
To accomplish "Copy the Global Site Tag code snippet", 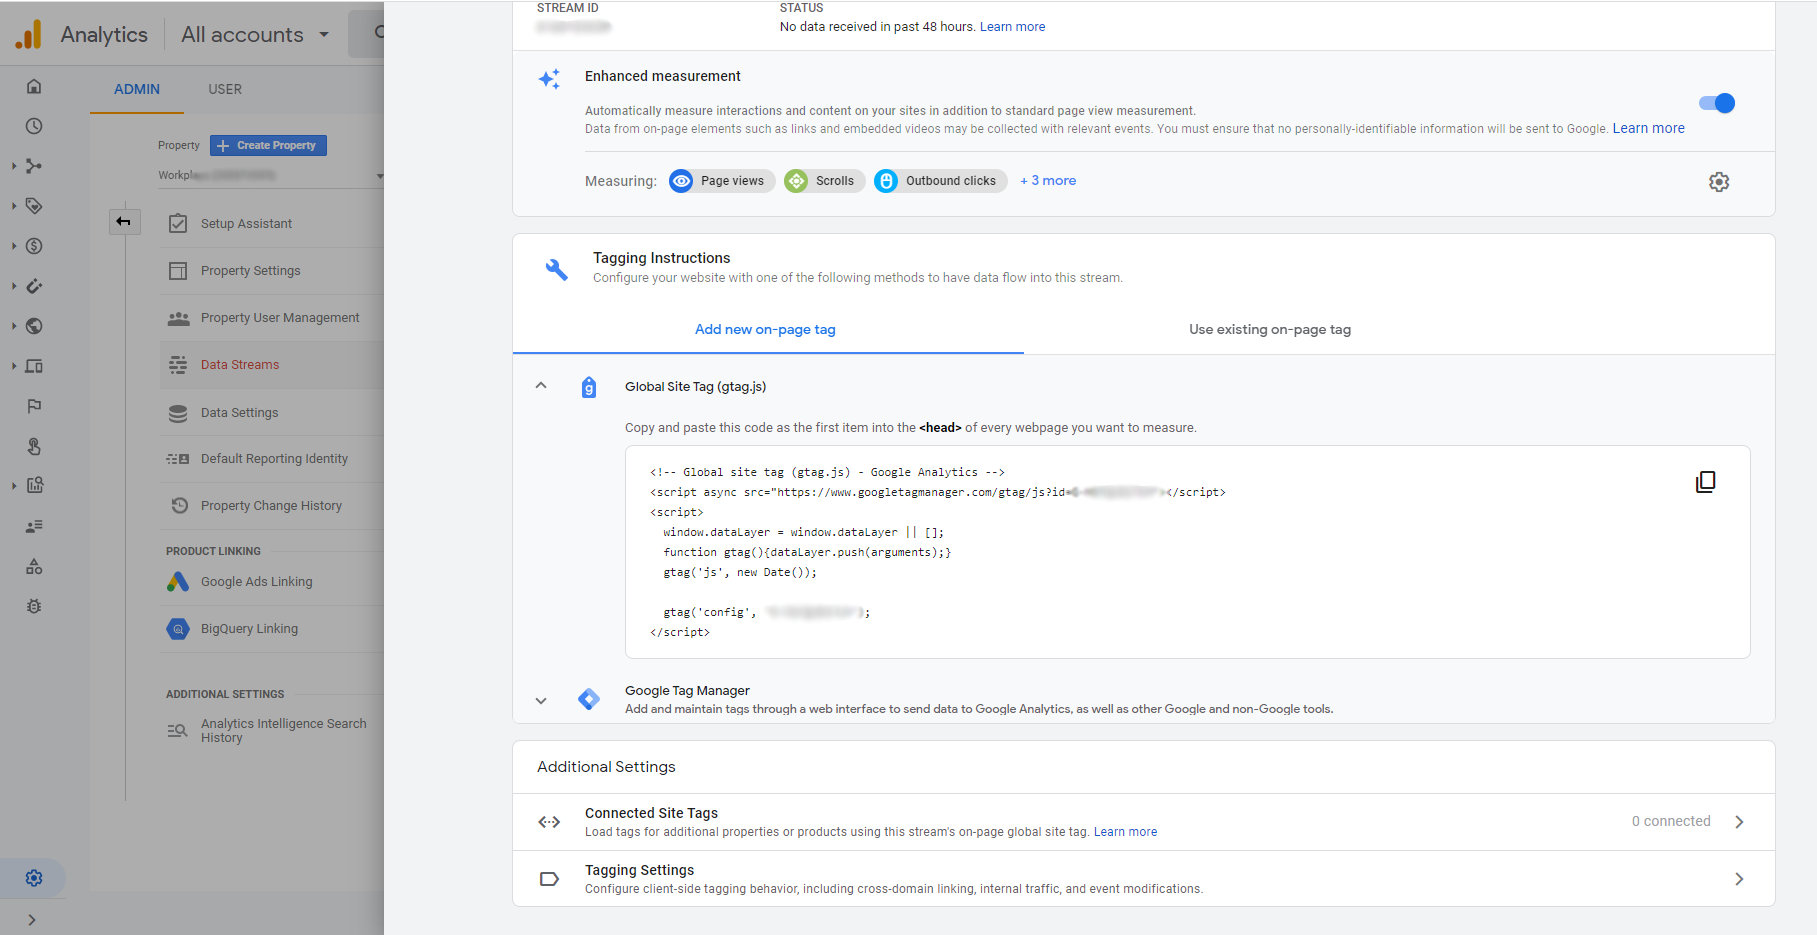I will [1705, 482].
